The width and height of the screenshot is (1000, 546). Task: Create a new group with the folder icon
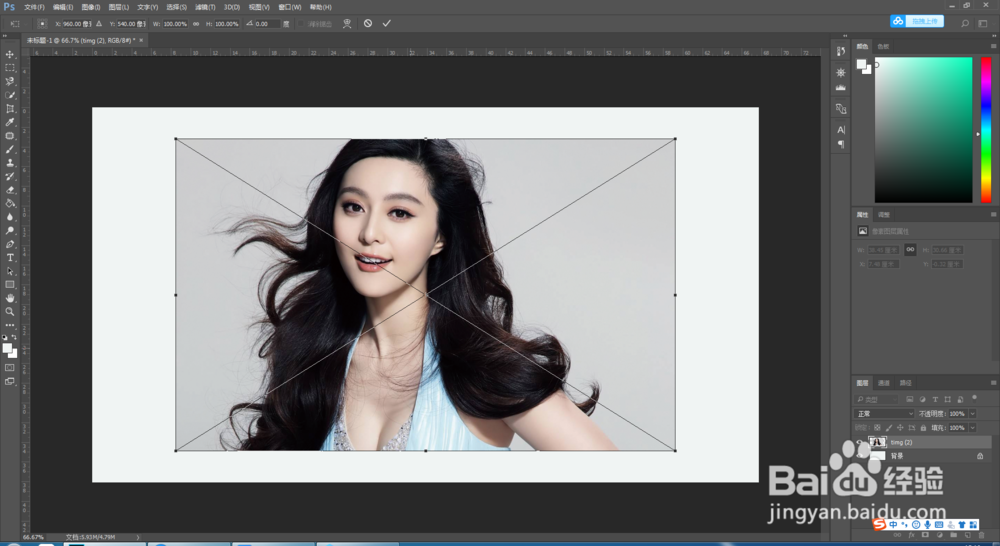click(953, 535)
